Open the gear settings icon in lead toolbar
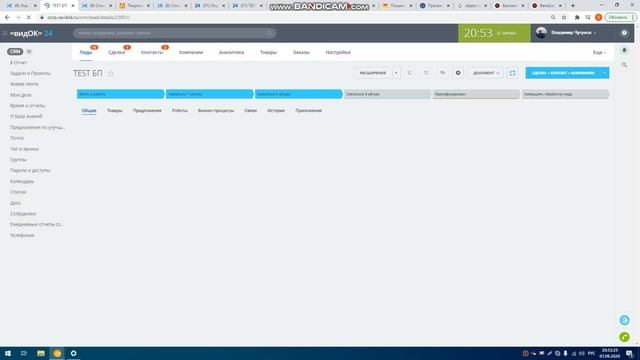The image size is (640, 360). click(458, 73)
